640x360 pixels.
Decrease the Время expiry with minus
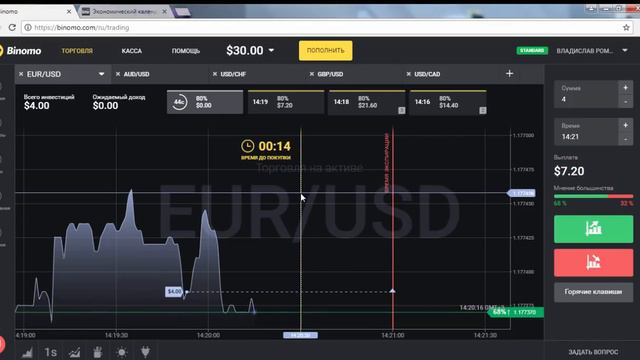point(625,139)
